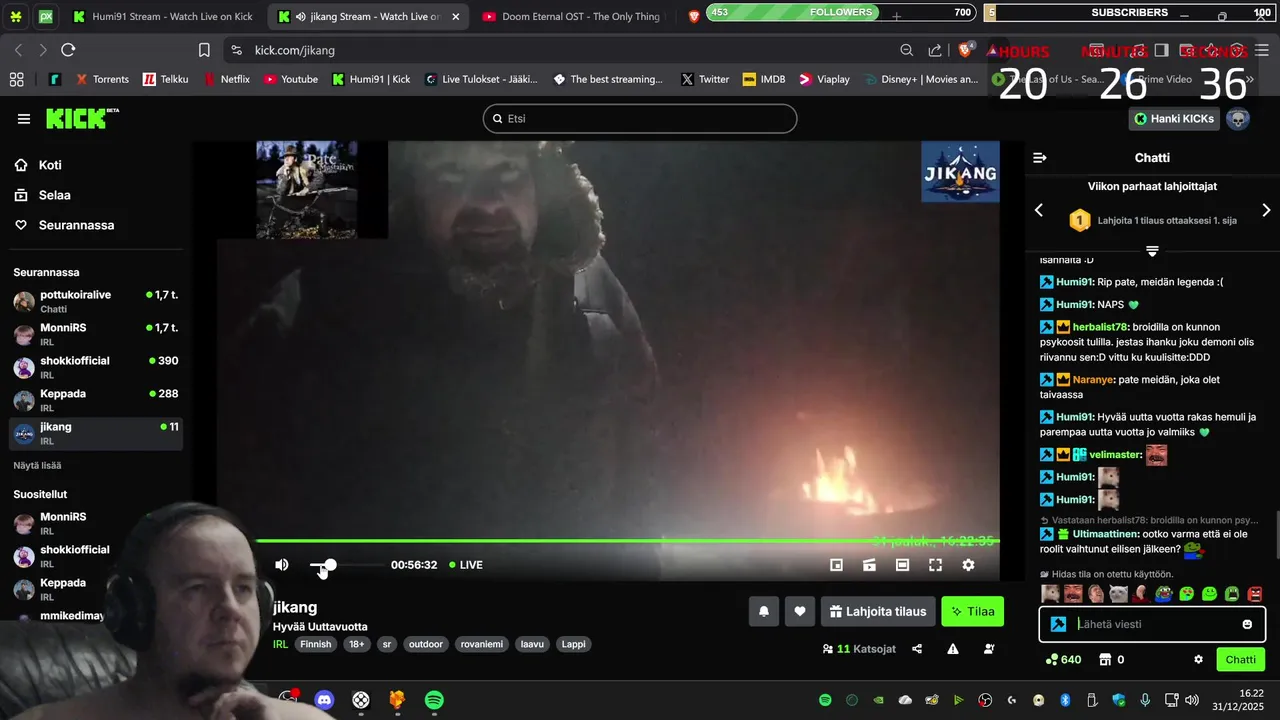Open the emoji picker in chat

1247,624
